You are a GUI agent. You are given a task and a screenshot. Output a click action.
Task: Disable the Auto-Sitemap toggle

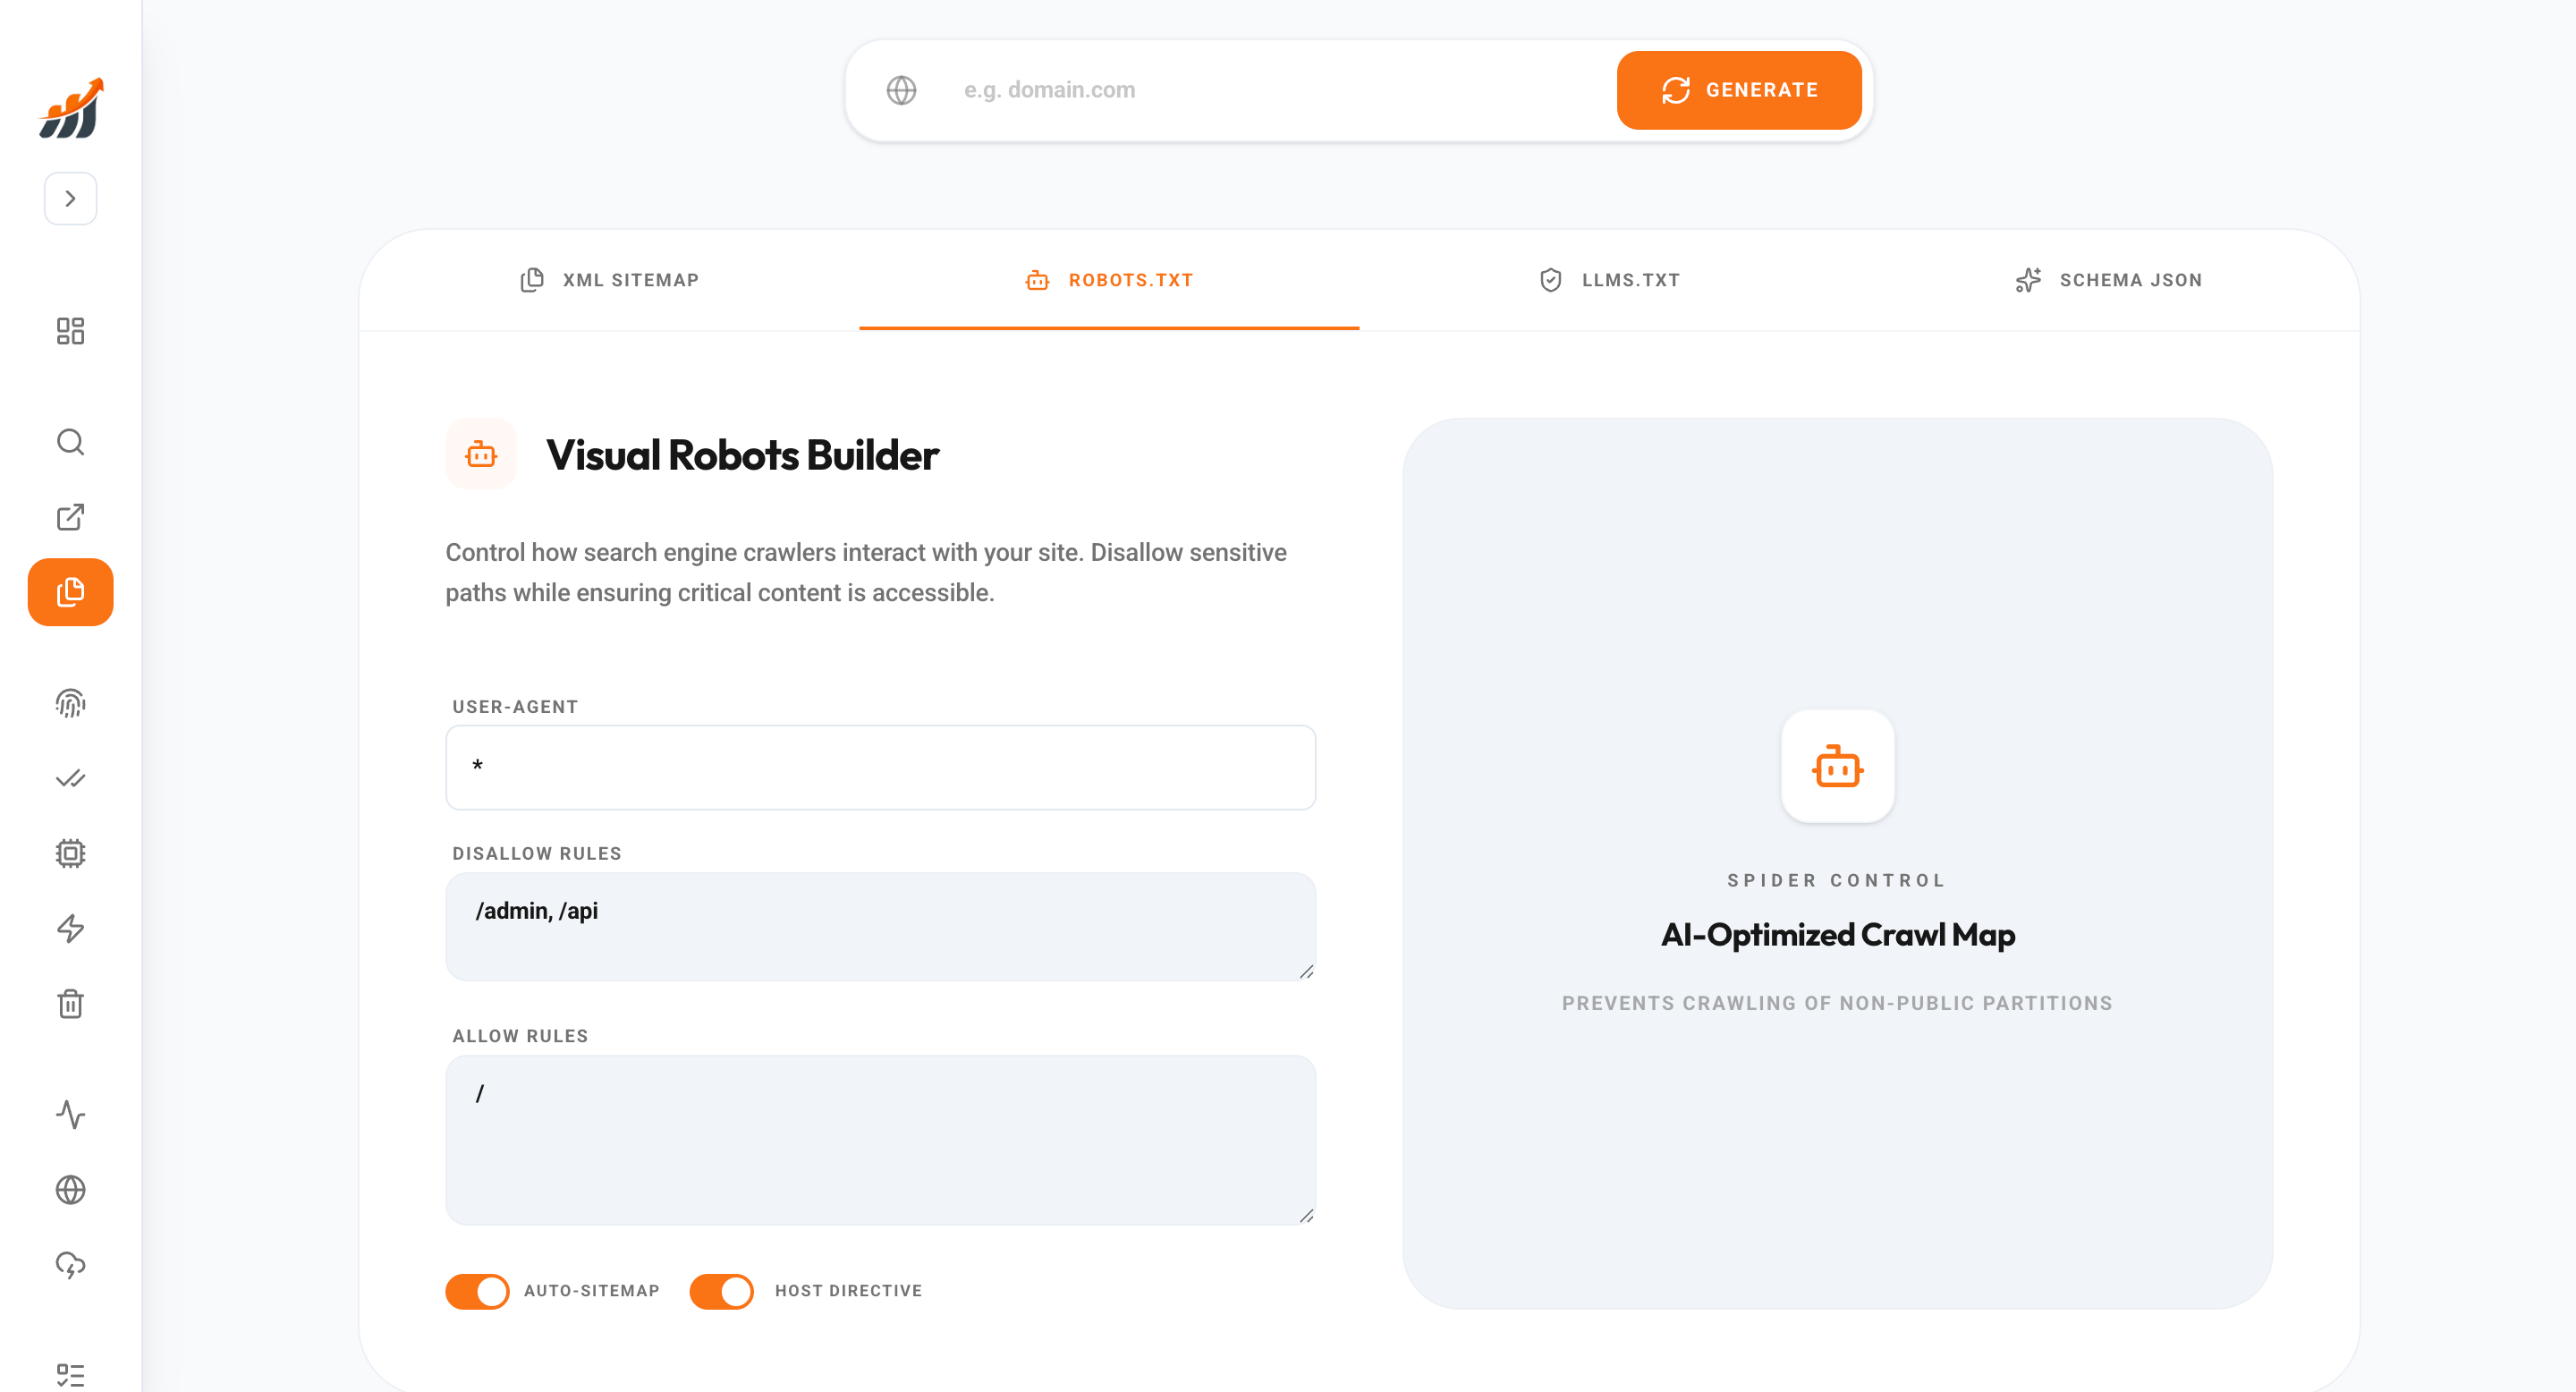click(477, 1291)
